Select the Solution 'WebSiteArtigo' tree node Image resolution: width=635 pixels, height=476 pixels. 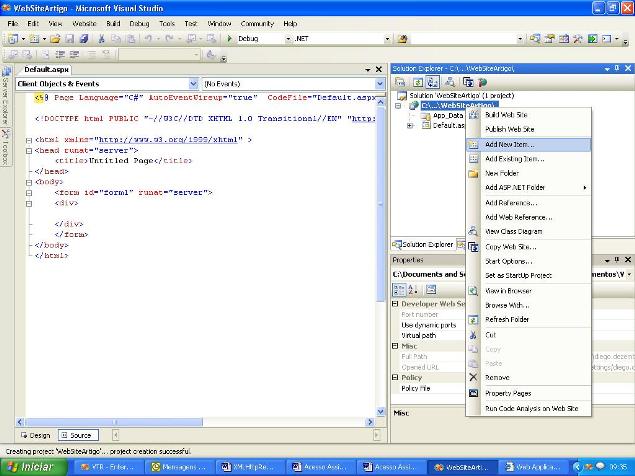(x=461, y=96)
